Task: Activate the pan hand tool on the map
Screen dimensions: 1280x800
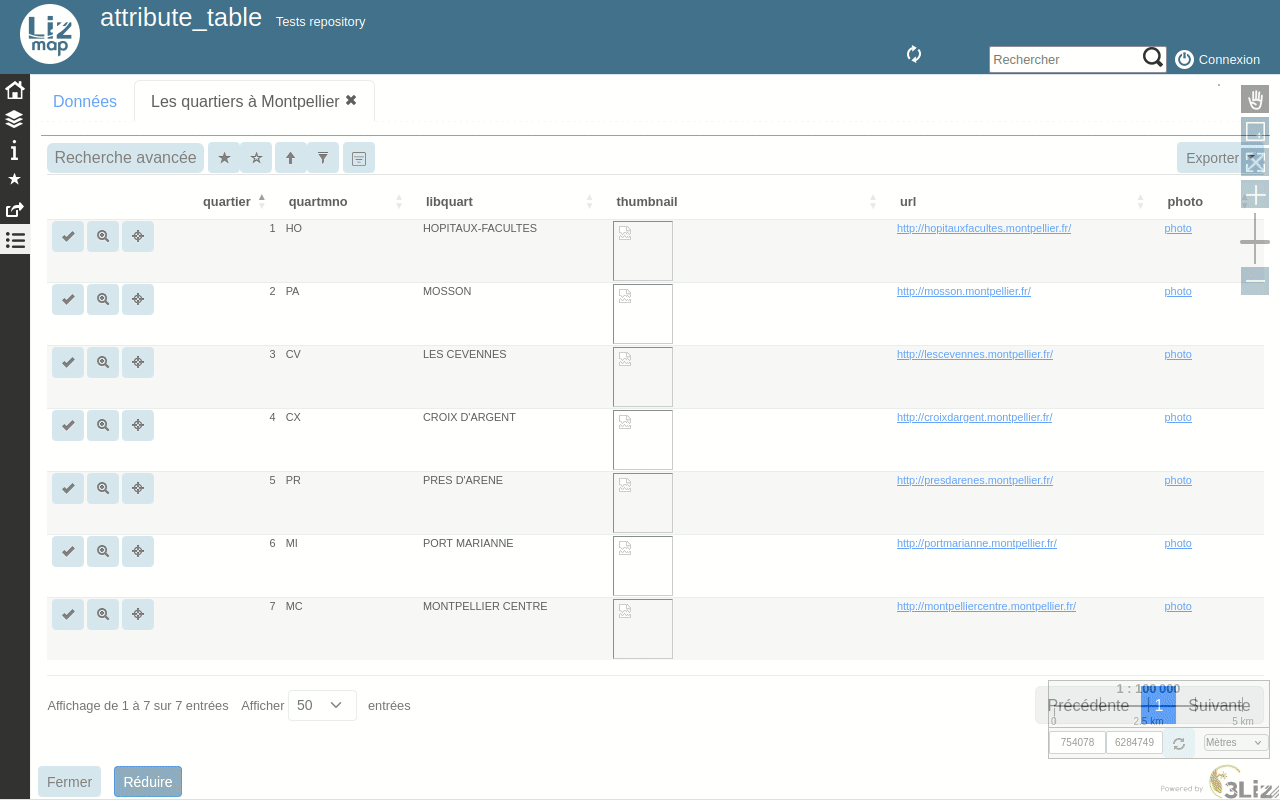Action: (x=1255, y=99)
